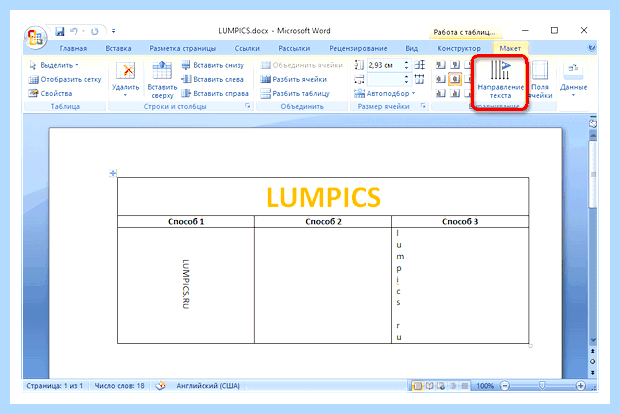Screen dimensions: 620x414
Task: Click Число слов: 18 word count
Action: click(x=119, y=386)
